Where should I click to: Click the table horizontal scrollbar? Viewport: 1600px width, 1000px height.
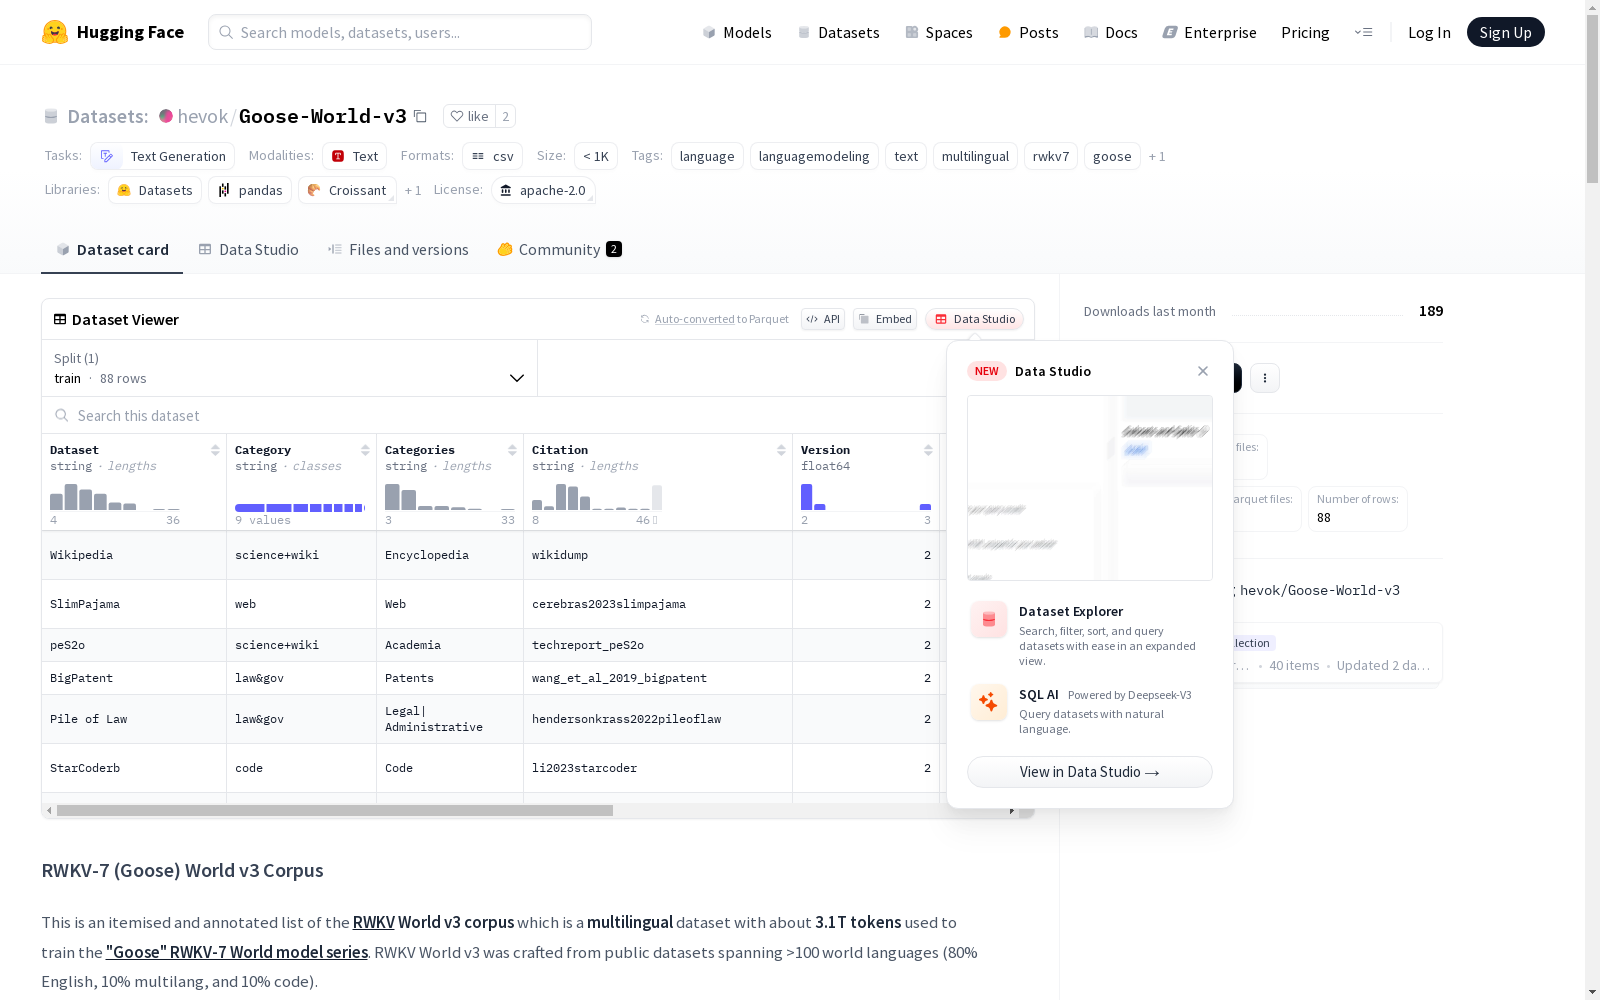(x=335, y=811)
